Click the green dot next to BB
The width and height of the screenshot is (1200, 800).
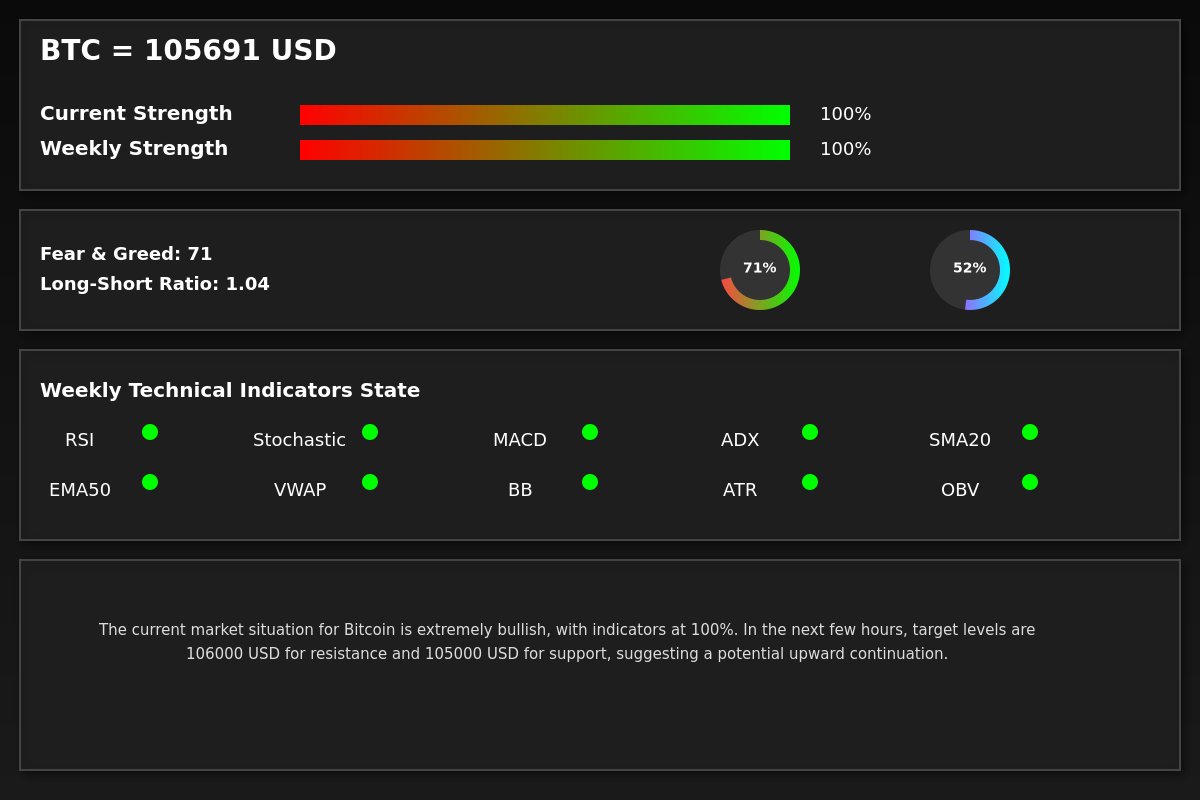tap(590, 482)
